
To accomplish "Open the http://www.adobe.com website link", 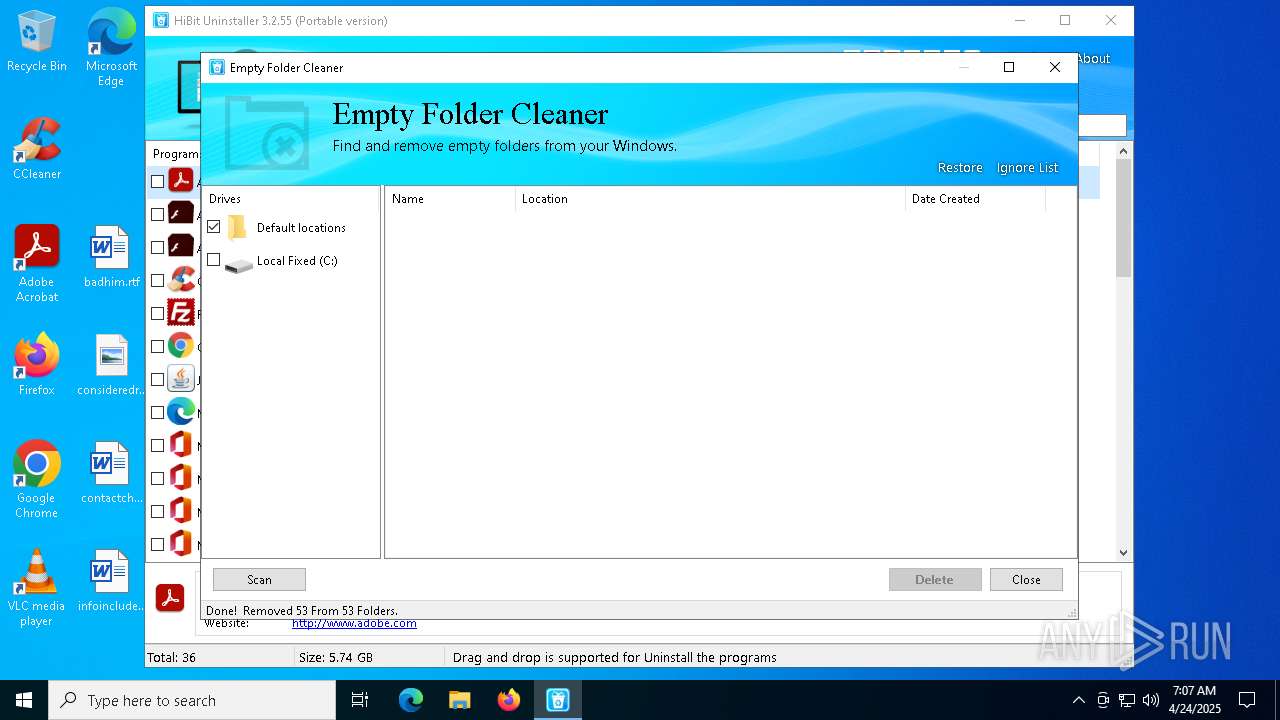I will pyautogui.click(x=354, y=624).
